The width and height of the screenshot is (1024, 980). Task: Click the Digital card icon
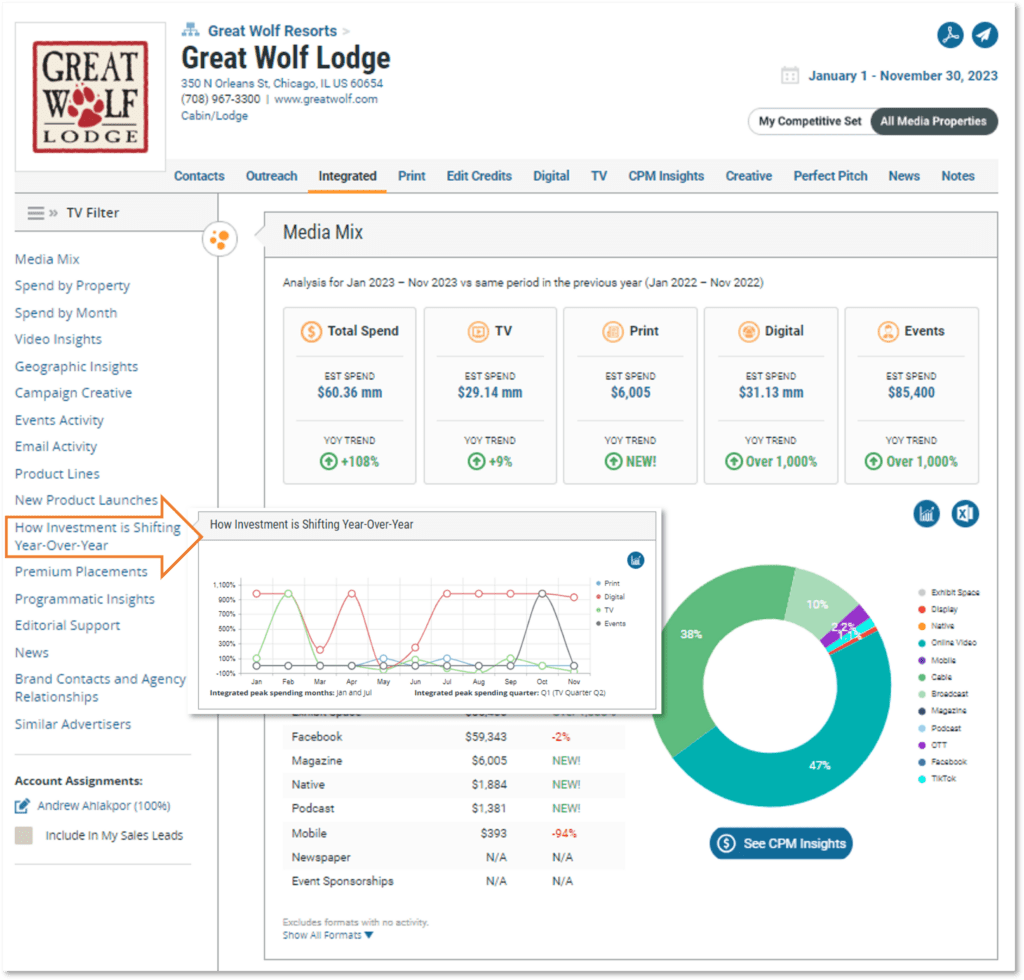748,332
